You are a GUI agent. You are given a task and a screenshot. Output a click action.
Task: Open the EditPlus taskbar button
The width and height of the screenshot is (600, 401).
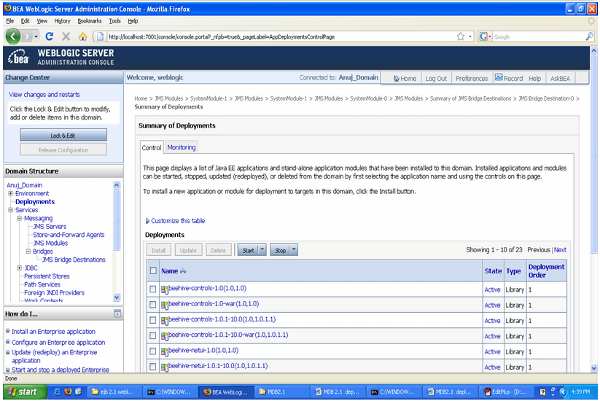click(x=506, y=392)
